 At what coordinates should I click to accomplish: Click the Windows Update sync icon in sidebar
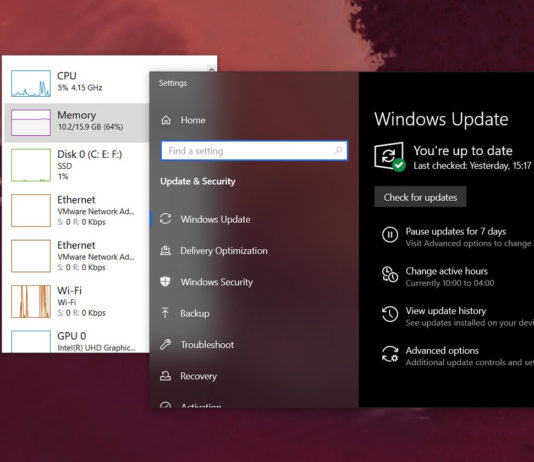click(166, 219)
